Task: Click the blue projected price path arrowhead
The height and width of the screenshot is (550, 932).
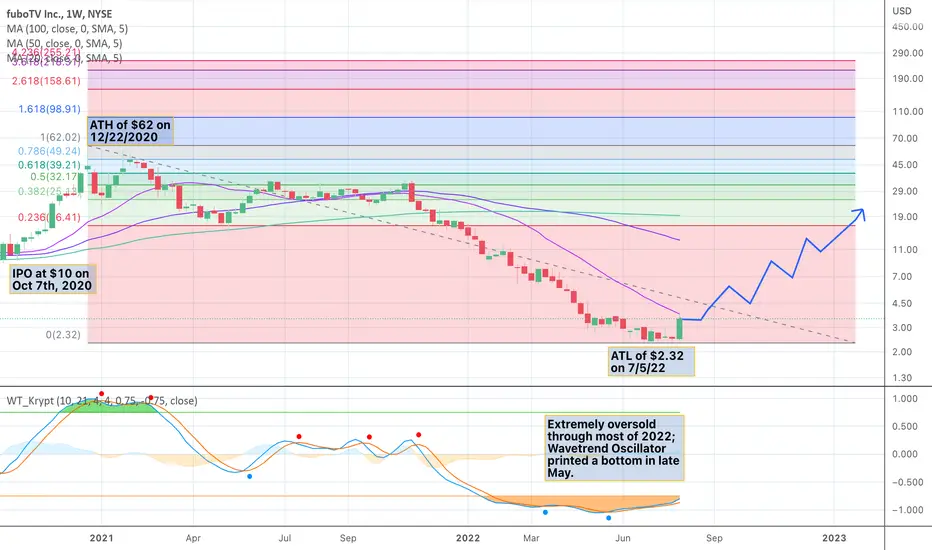Action: [859, 213]
